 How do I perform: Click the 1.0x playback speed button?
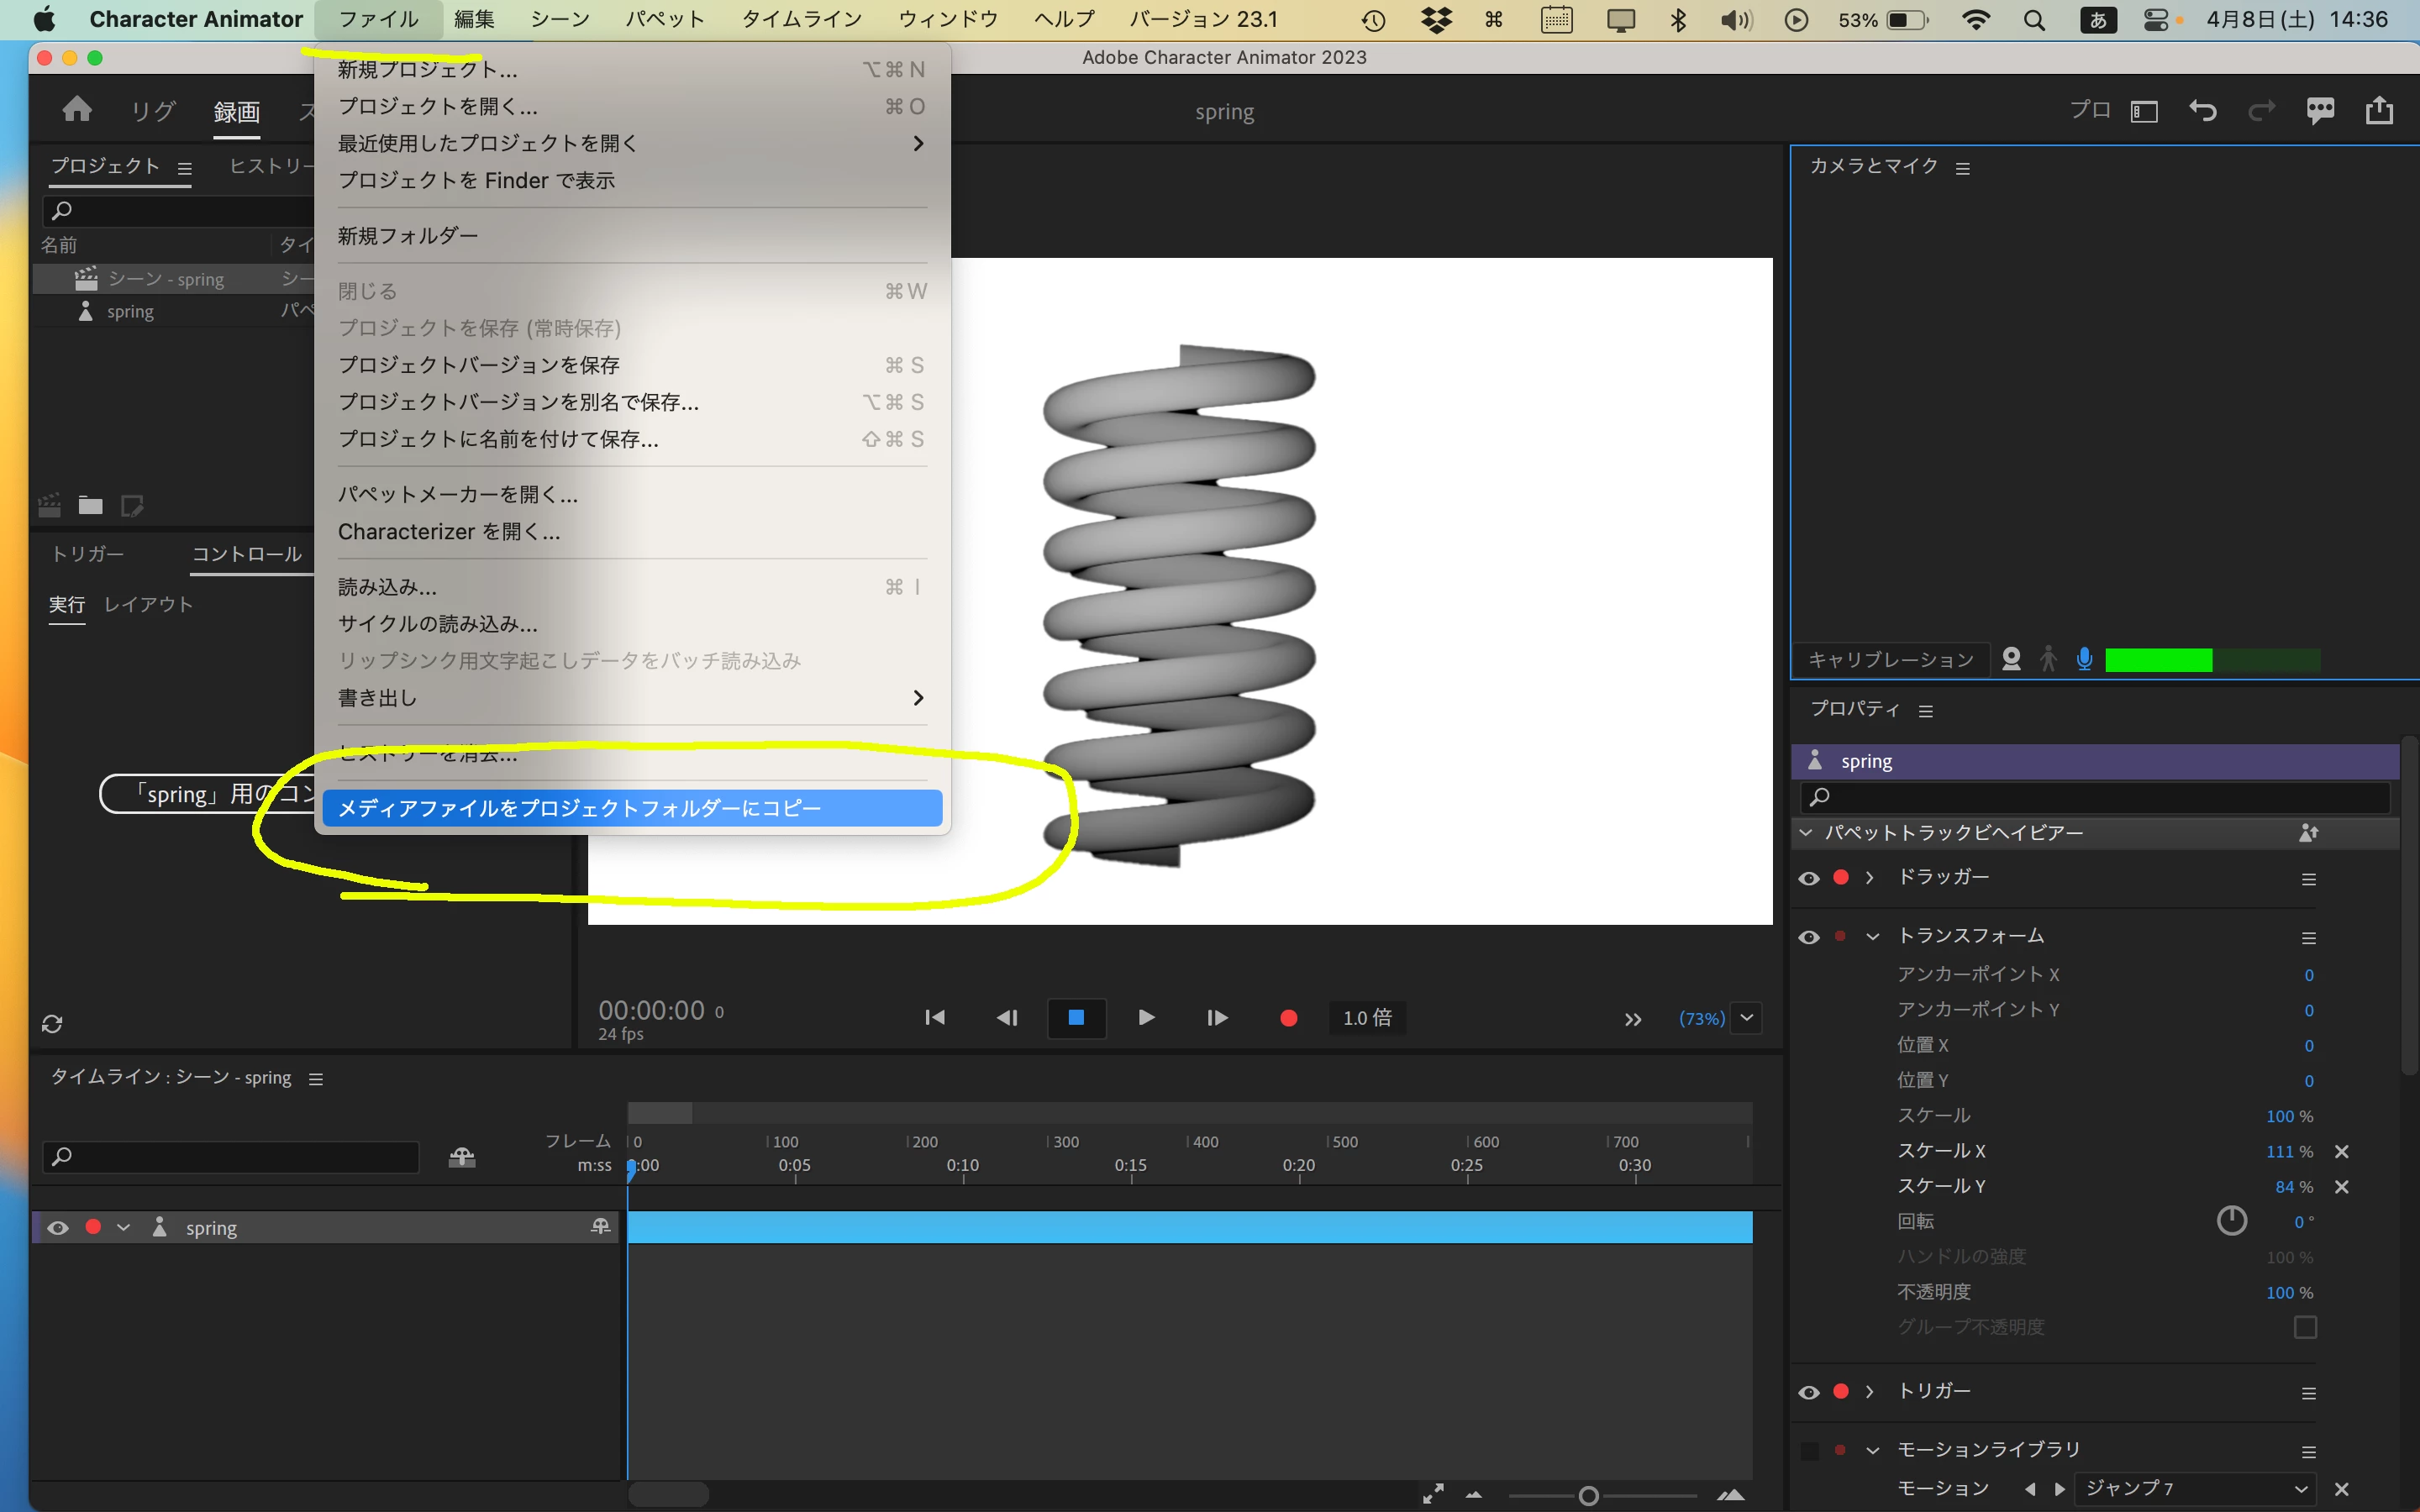pos(1366,1018)
